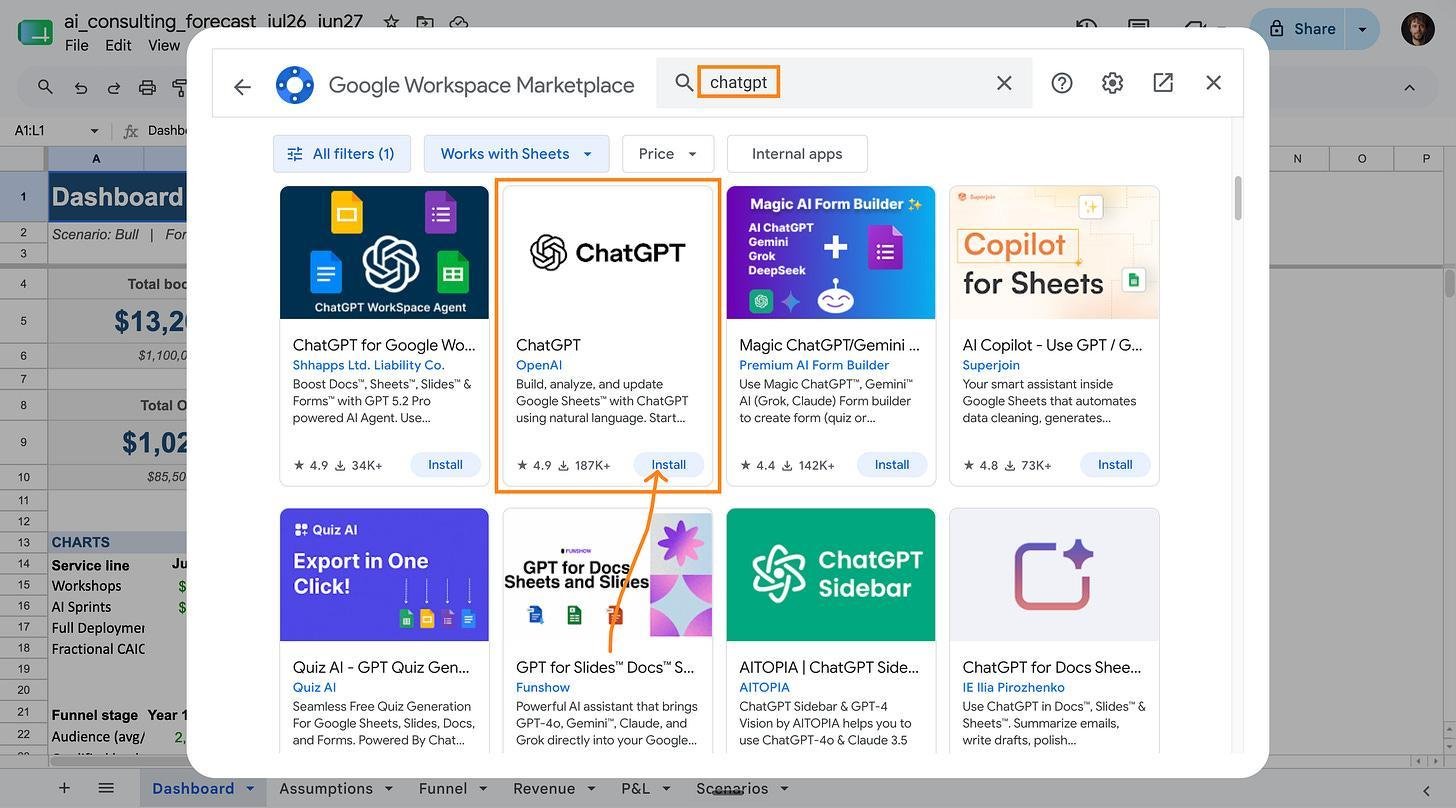Go back with the Marketplace back arrow

pyautogui.click(x=242, y=87)
